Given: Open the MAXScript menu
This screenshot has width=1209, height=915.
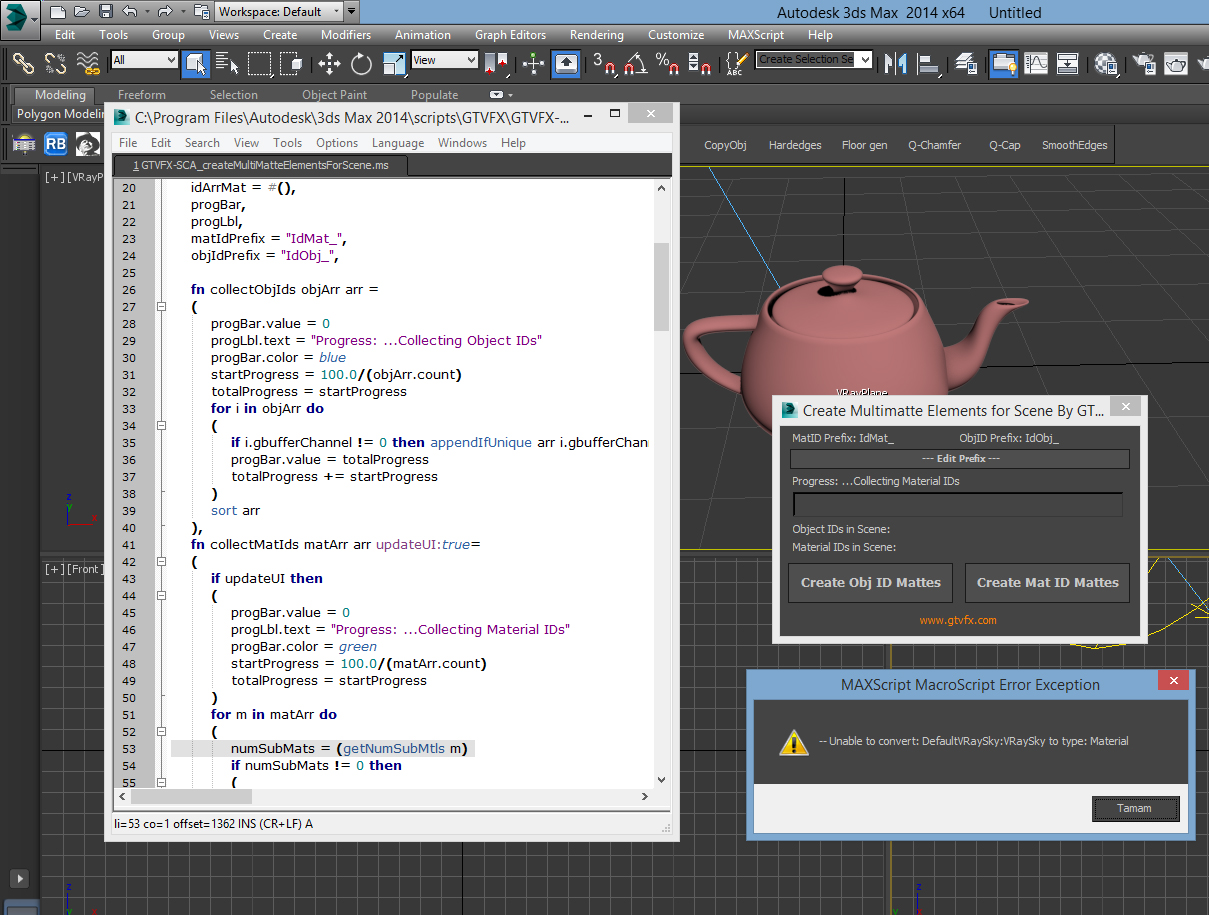Looking at the screenshot, I should (755, 35).
